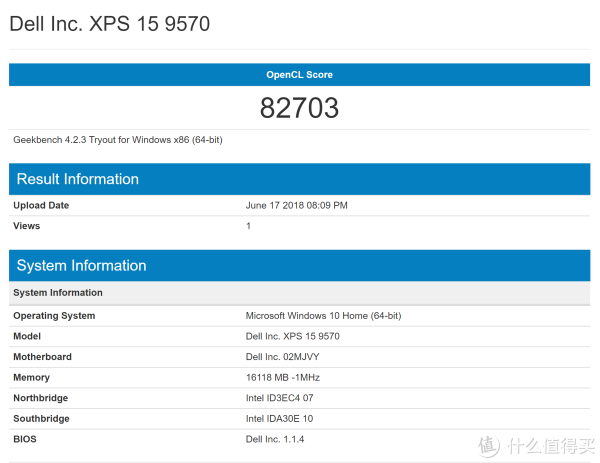This screenshot has width=600, height=463.
Task: Select the BIOS value Dell Inc. 1.1.4
Action: 275,439
